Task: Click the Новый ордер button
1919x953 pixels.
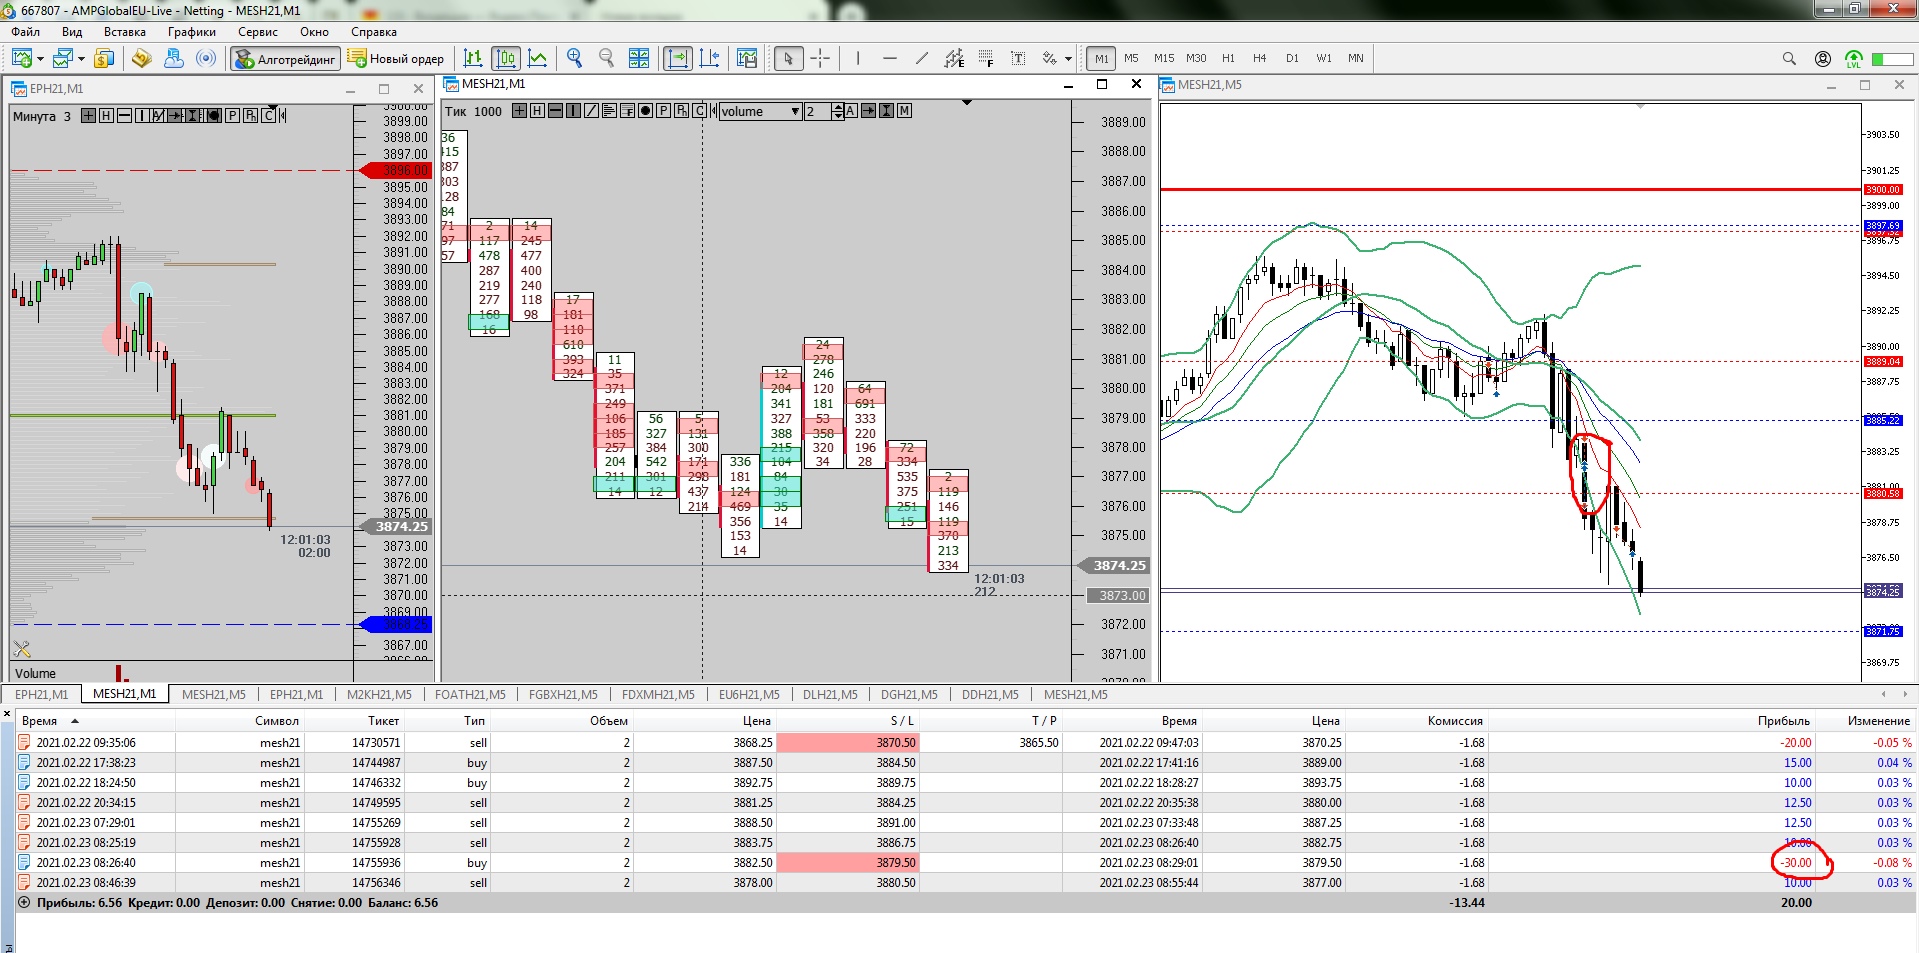Action: pos(396,59)
